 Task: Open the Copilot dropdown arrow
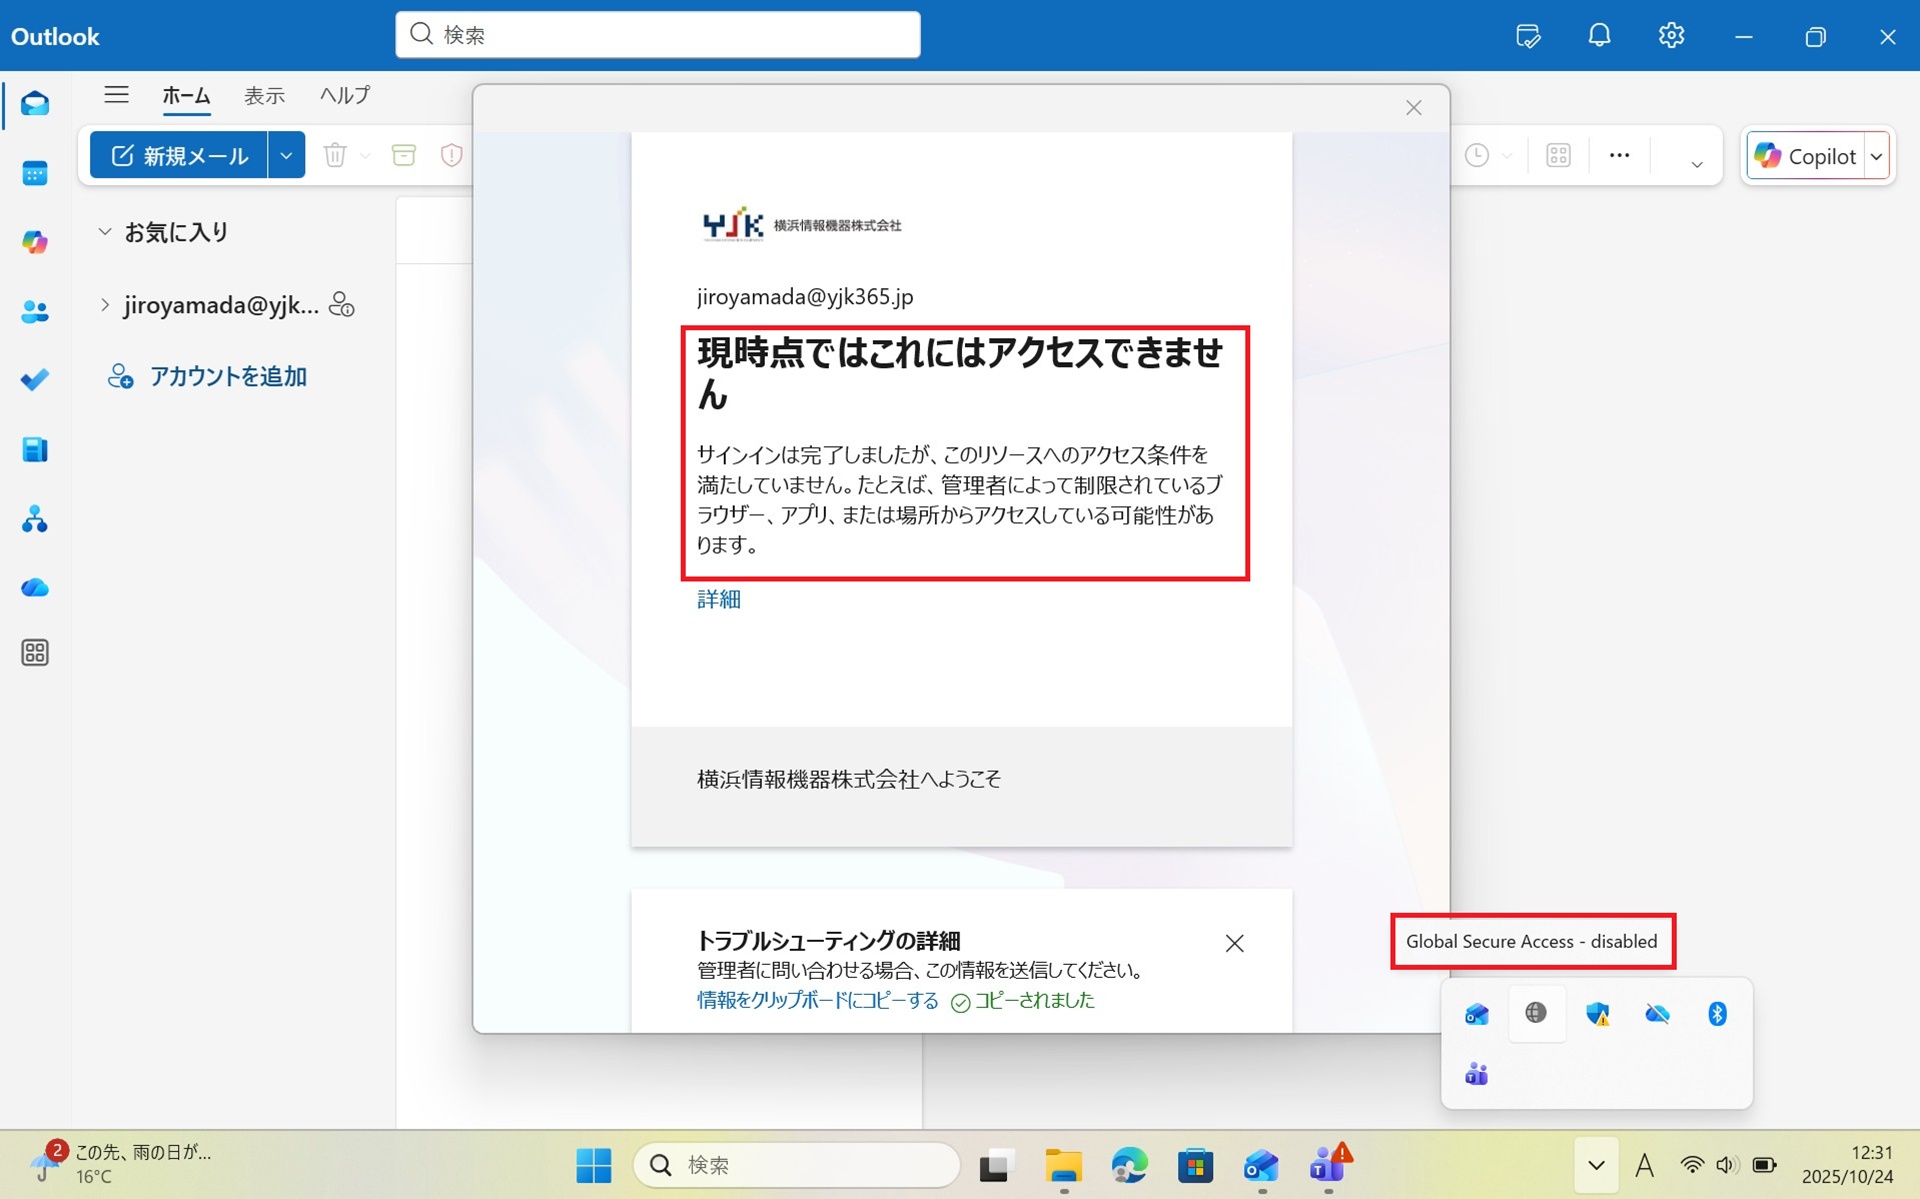click(1876, 156)
